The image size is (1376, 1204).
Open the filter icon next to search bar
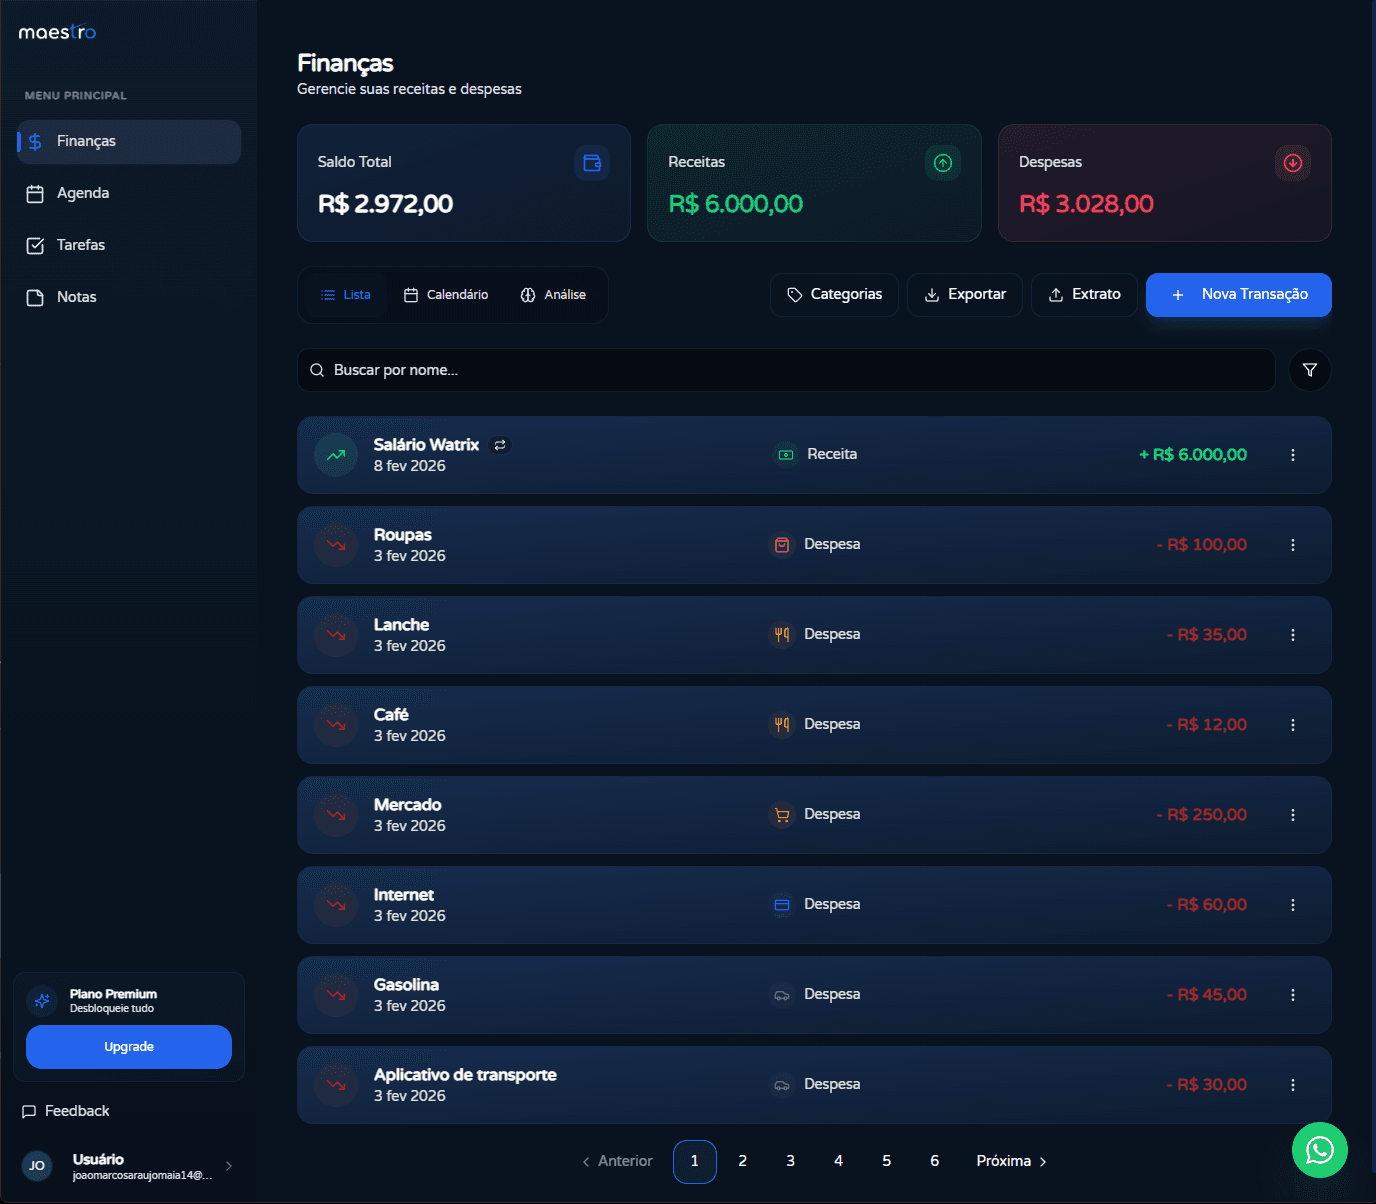(x=1309, y=370)
